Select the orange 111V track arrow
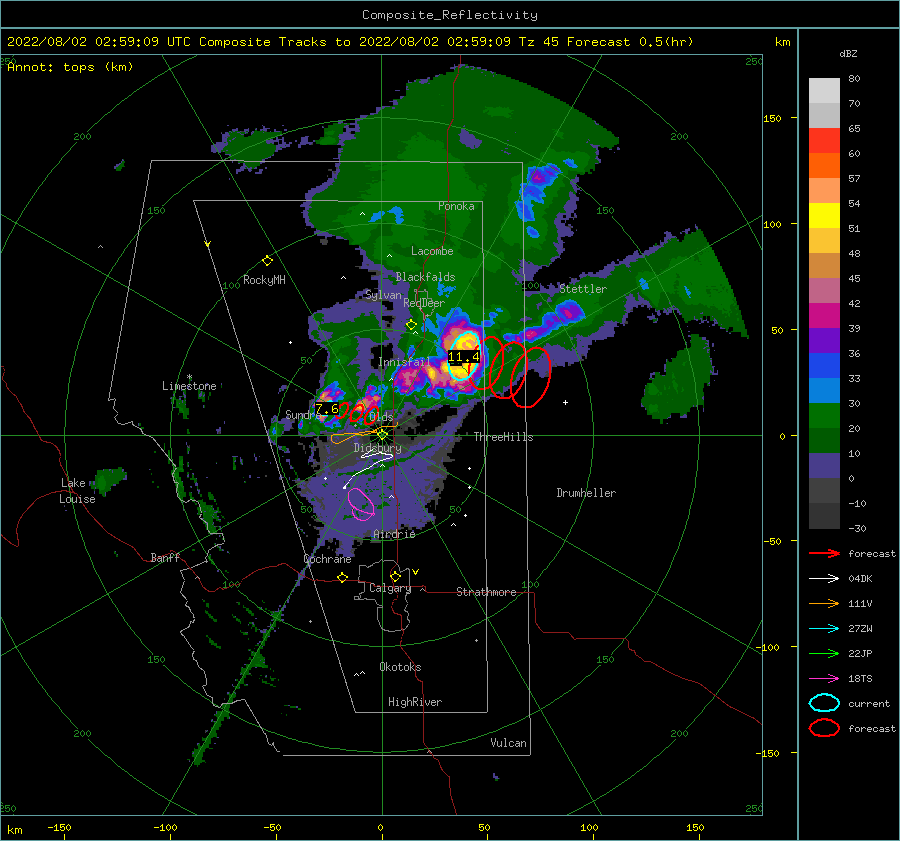This screenshot has width=900, height=841. (824, 603)
